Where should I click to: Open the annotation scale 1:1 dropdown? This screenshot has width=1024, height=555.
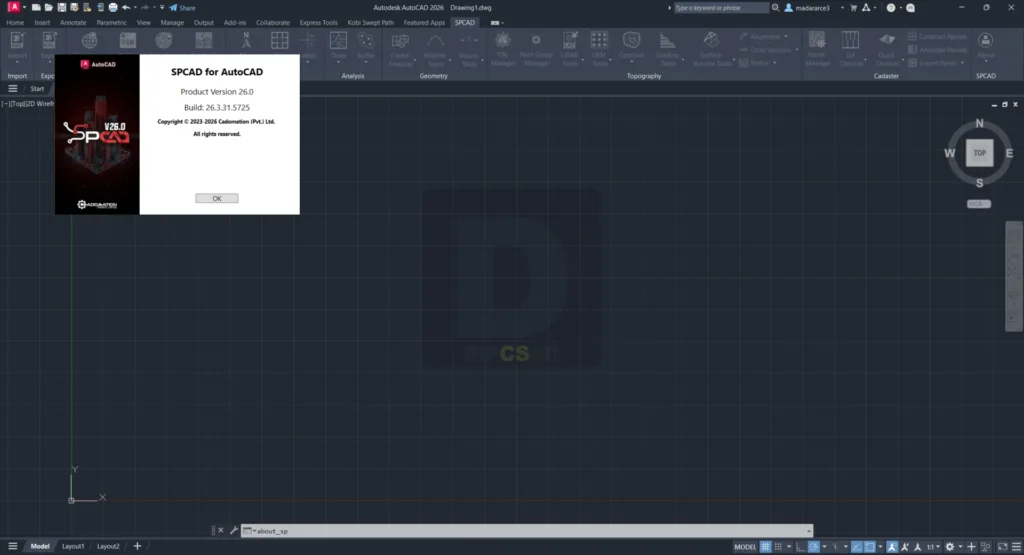point(933,547)
